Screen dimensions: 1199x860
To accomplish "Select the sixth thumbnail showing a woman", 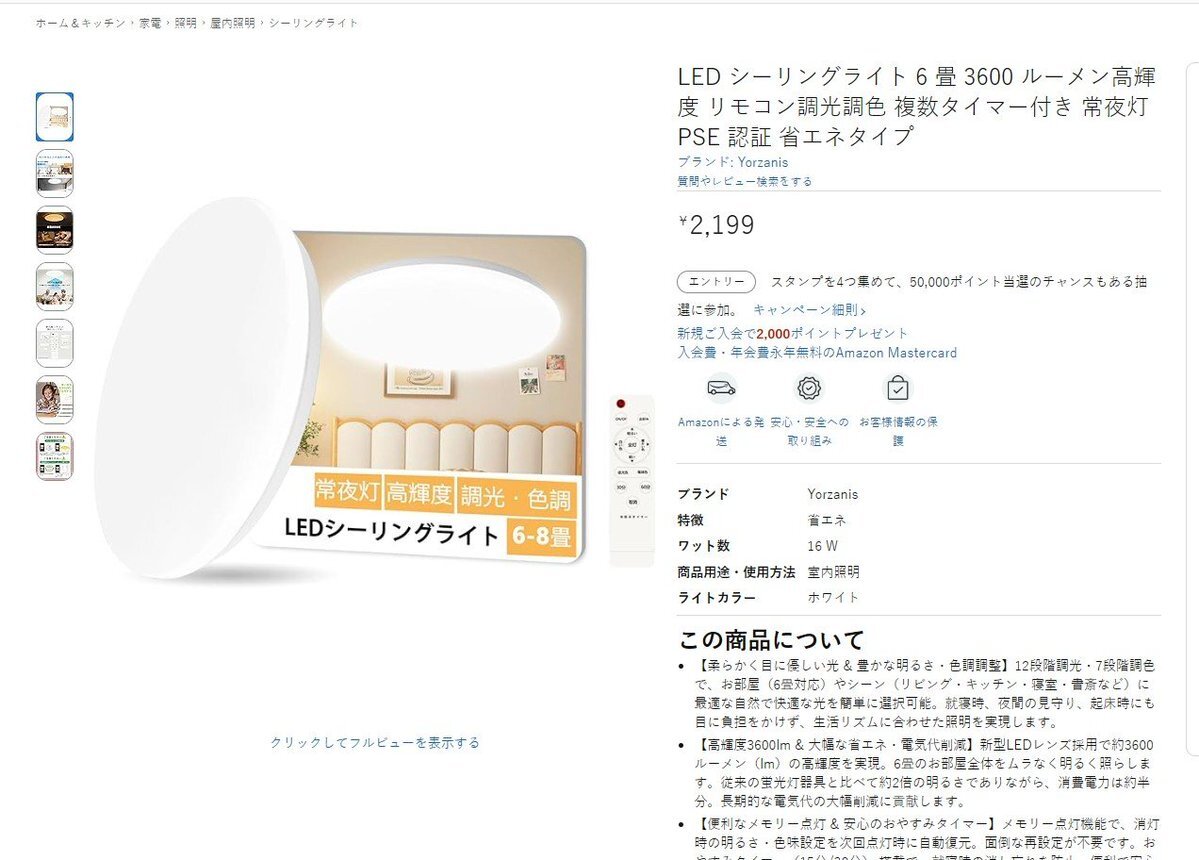I will pyautogui.click(x=54, y=400).
